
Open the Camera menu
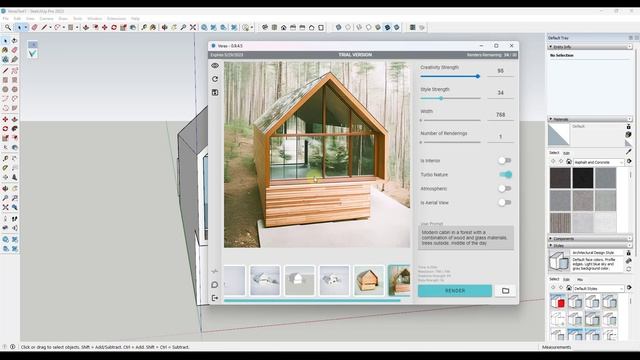(46, 18)
